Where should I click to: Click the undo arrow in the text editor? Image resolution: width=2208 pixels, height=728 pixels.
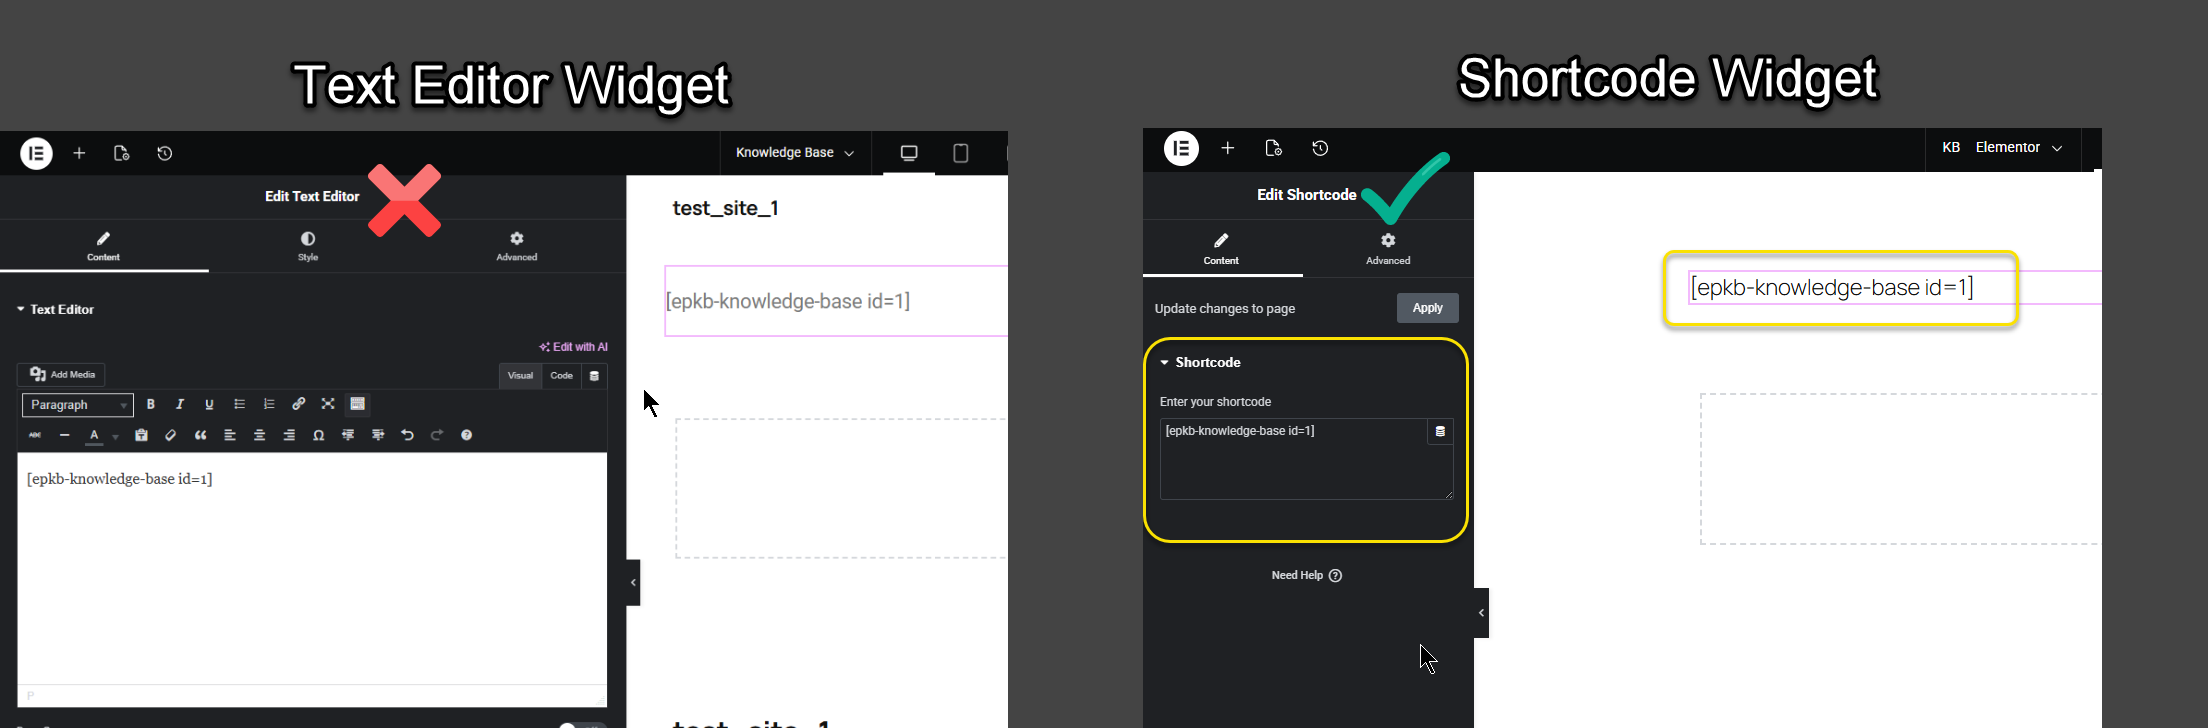[407, 435]
